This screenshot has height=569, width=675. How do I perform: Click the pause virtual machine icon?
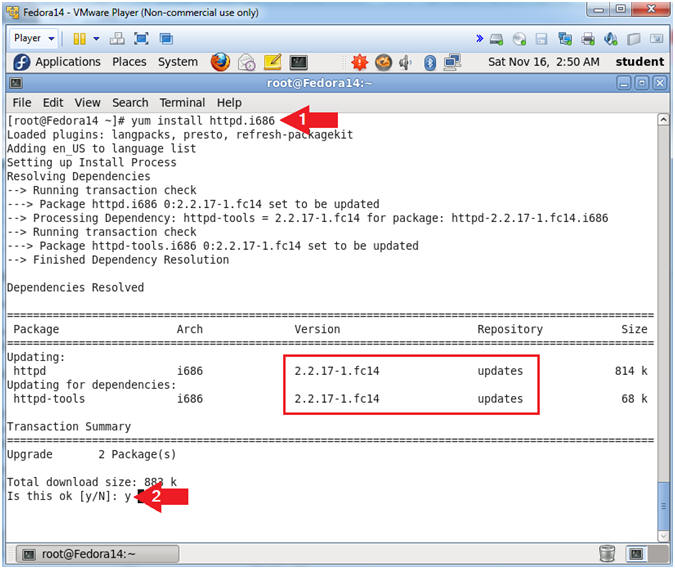pos(79,39)
